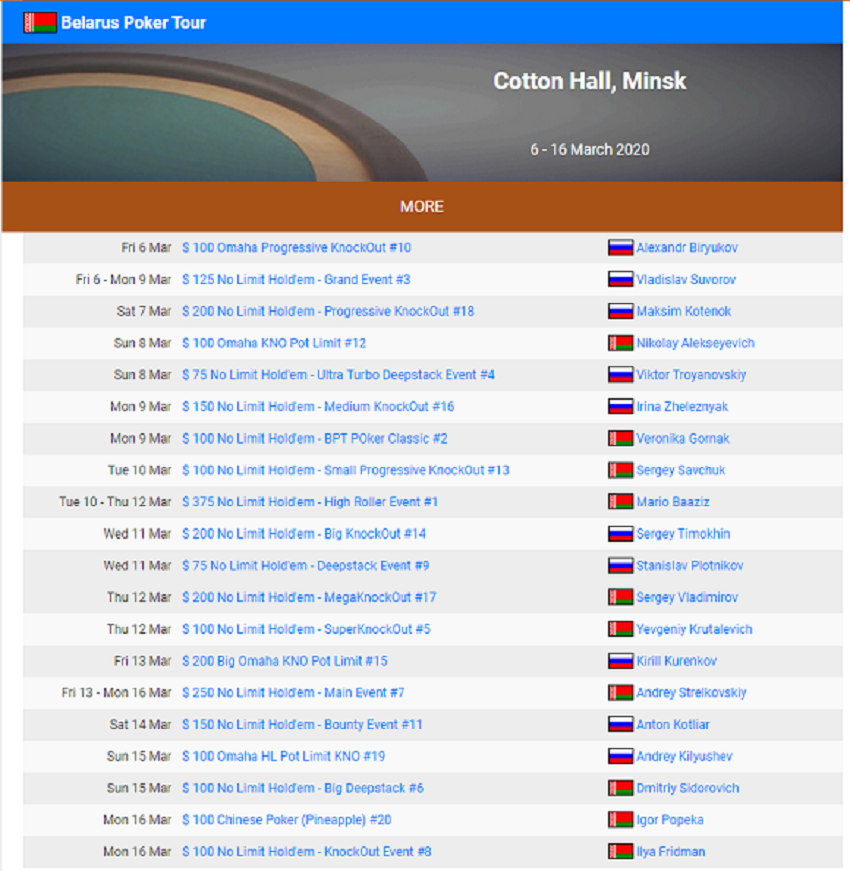
Task: Open the High Roller Event #1 link
Action: tap(310, 502)
